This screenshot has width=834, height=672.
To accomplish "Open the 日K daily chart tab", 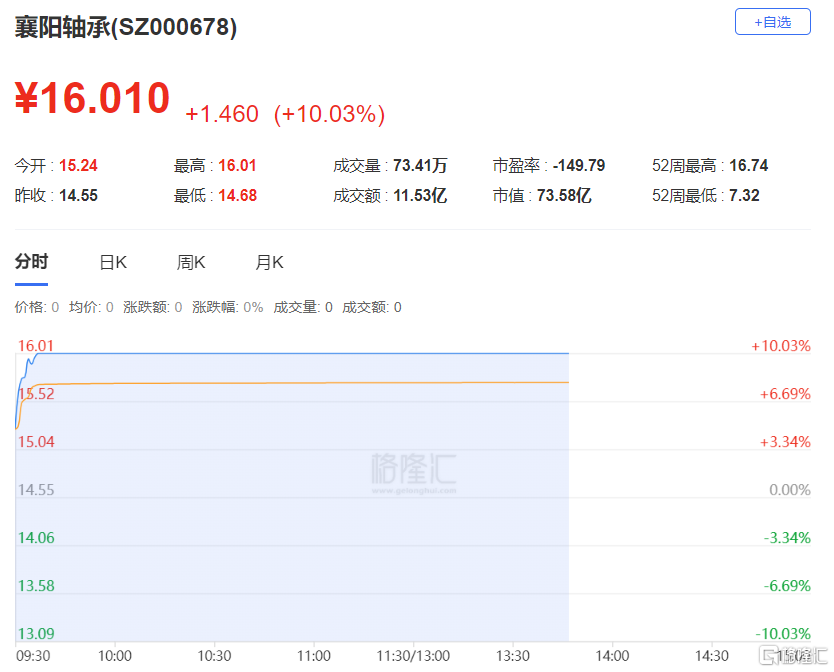I will (x=113, y=262).
